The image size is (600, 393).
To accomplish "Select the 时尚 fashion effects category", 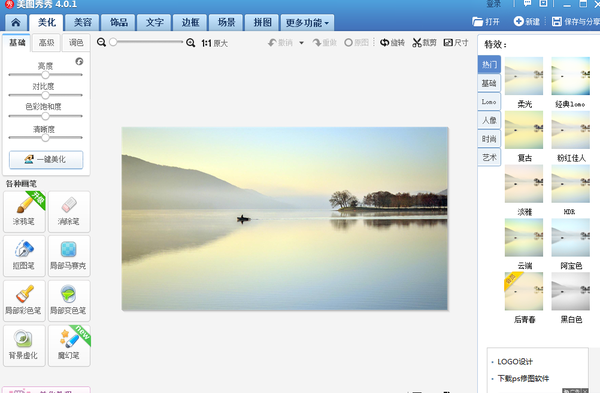I will pyautogui.click(x=489, y=139).
